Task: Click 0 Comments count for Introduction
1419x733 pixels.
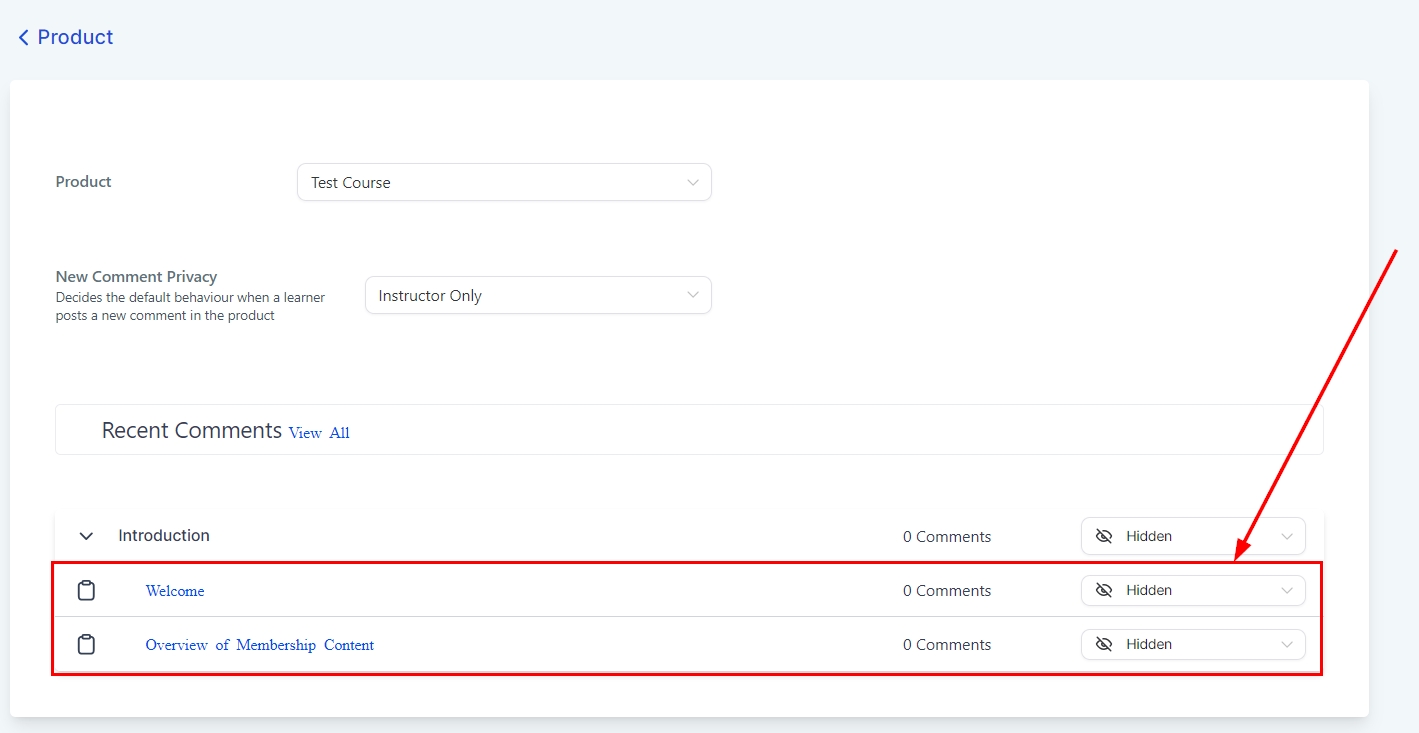Action: pos(947,537)
